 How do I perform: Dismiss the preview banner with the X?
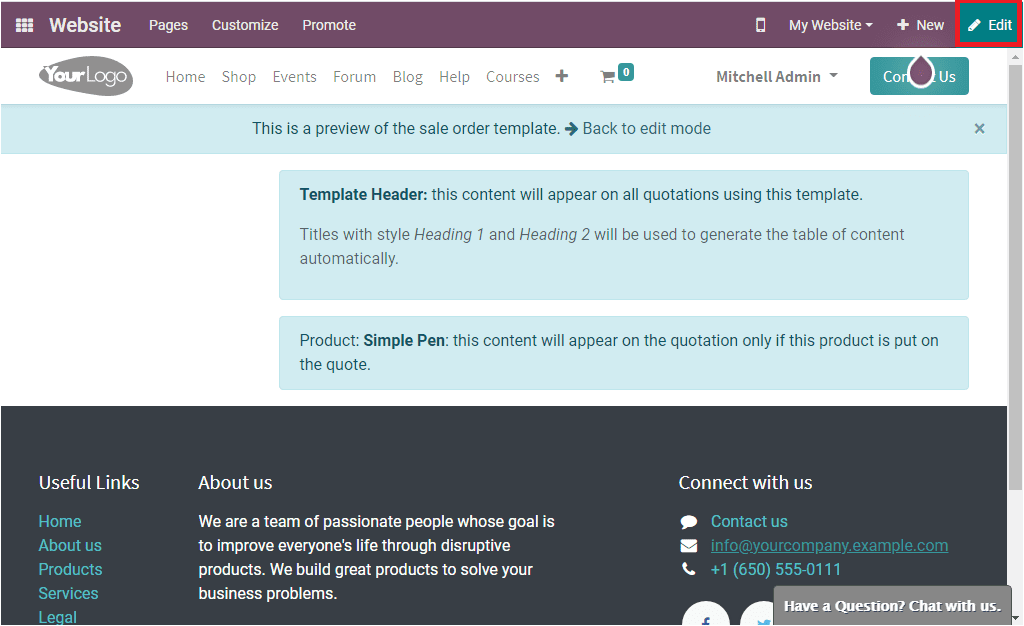click(x=977, y=128)
